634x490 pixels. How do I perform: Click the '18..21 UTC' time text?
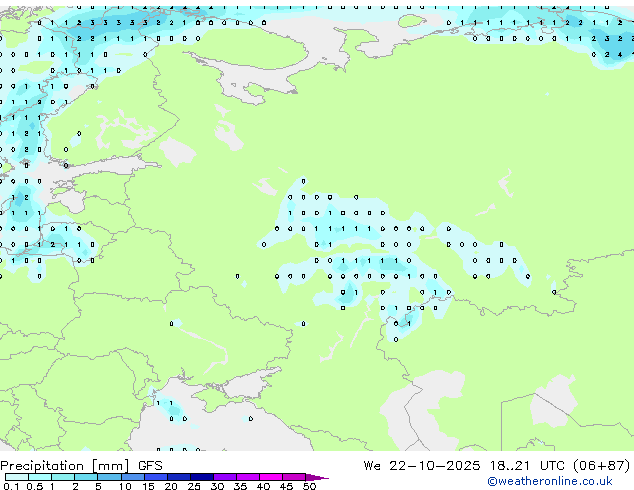528,466
